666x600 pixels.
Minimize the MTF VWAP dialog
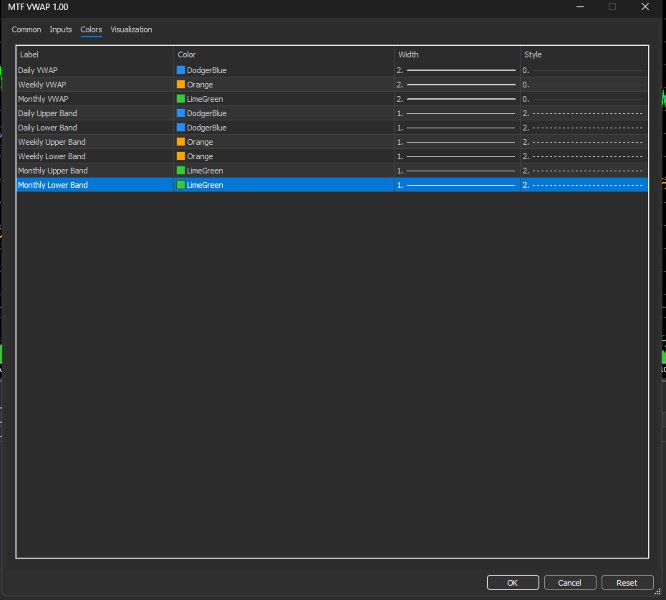tap(580, 7)
